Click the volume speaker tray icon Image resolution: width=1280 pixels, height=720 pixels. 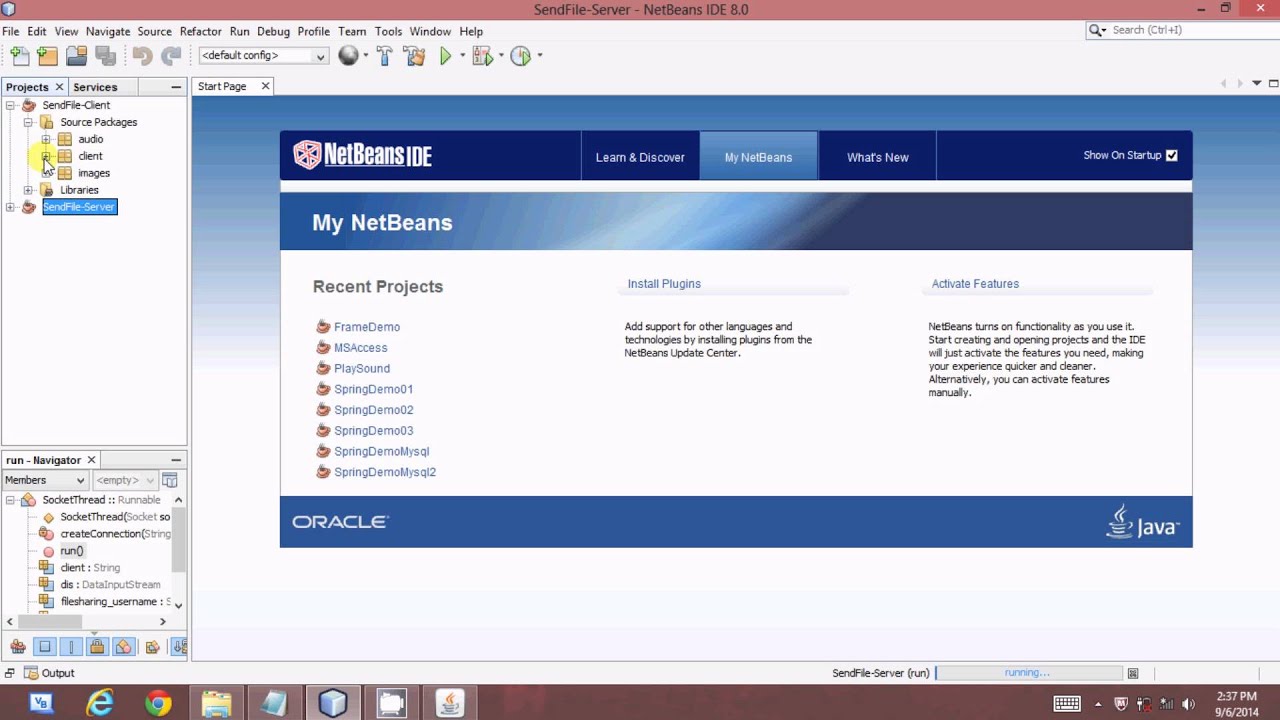1188,704
